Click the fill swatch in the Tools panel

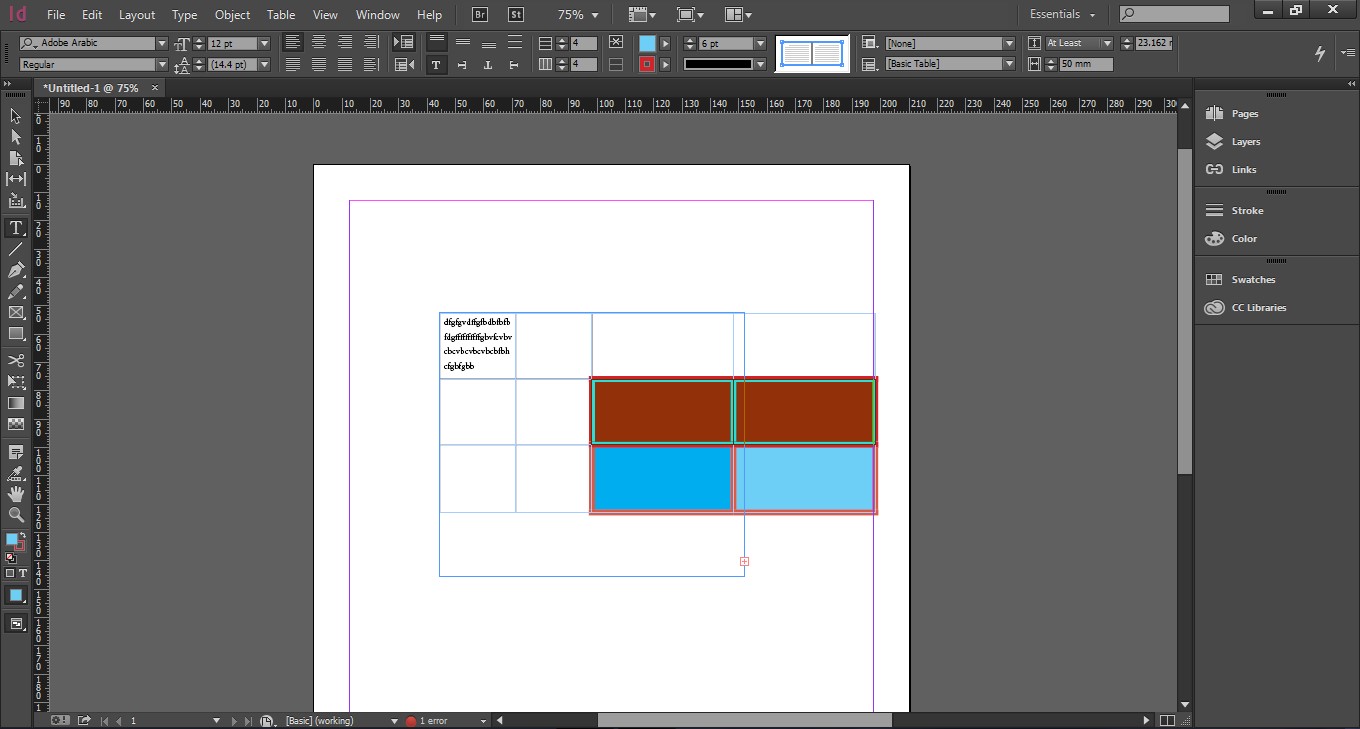pyautogui.click(x=12, y=540)
